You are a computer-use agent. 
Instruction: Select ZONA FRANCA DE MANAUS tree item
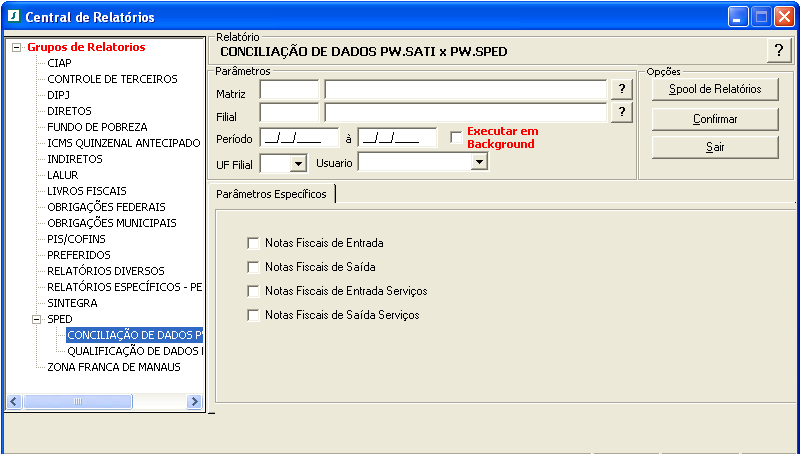point(113,367)
